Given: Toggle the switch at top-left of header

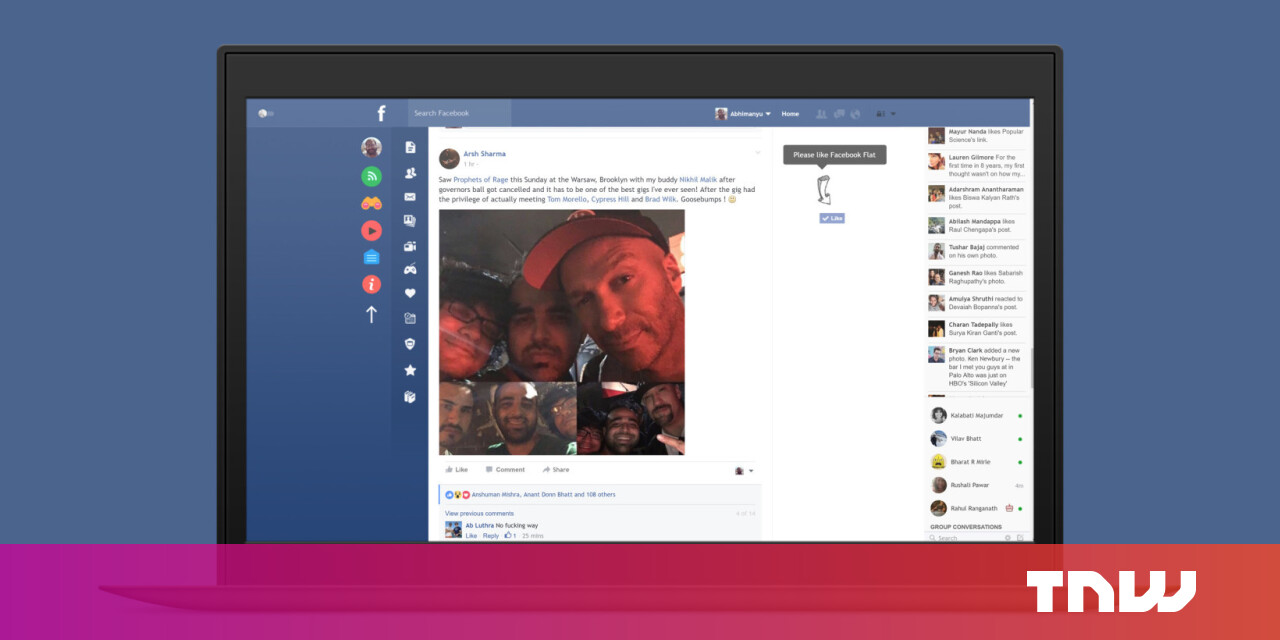Looking at the screenshot, I should point(265,114).
